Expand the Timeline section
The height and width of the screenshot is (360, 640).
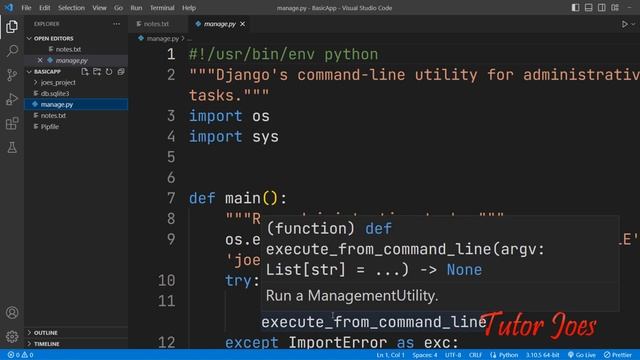pyautogui.click(x=47, y=344)
